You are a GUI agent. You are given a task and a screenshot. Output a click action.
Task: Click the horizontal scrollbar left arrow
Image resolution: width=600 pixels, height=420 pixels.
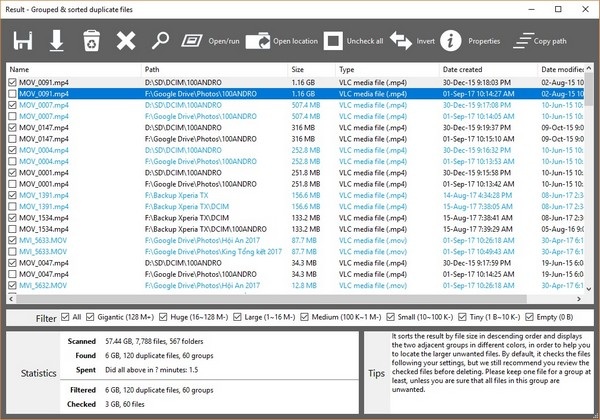pos(11,299)
